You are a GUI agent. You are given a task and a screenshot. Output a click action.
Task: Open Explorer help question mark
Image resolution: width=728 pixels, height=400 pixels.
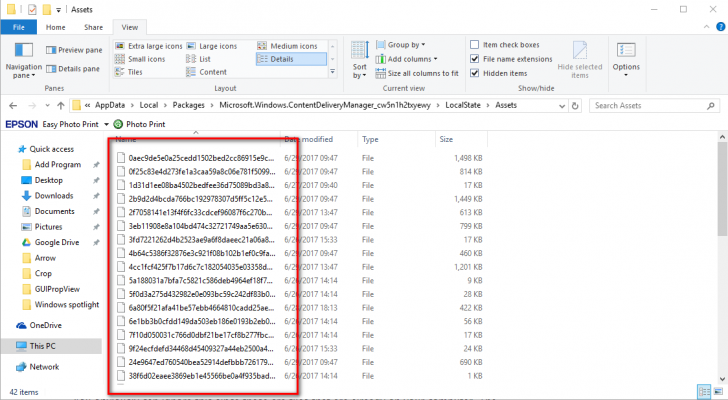coord(720,27)
